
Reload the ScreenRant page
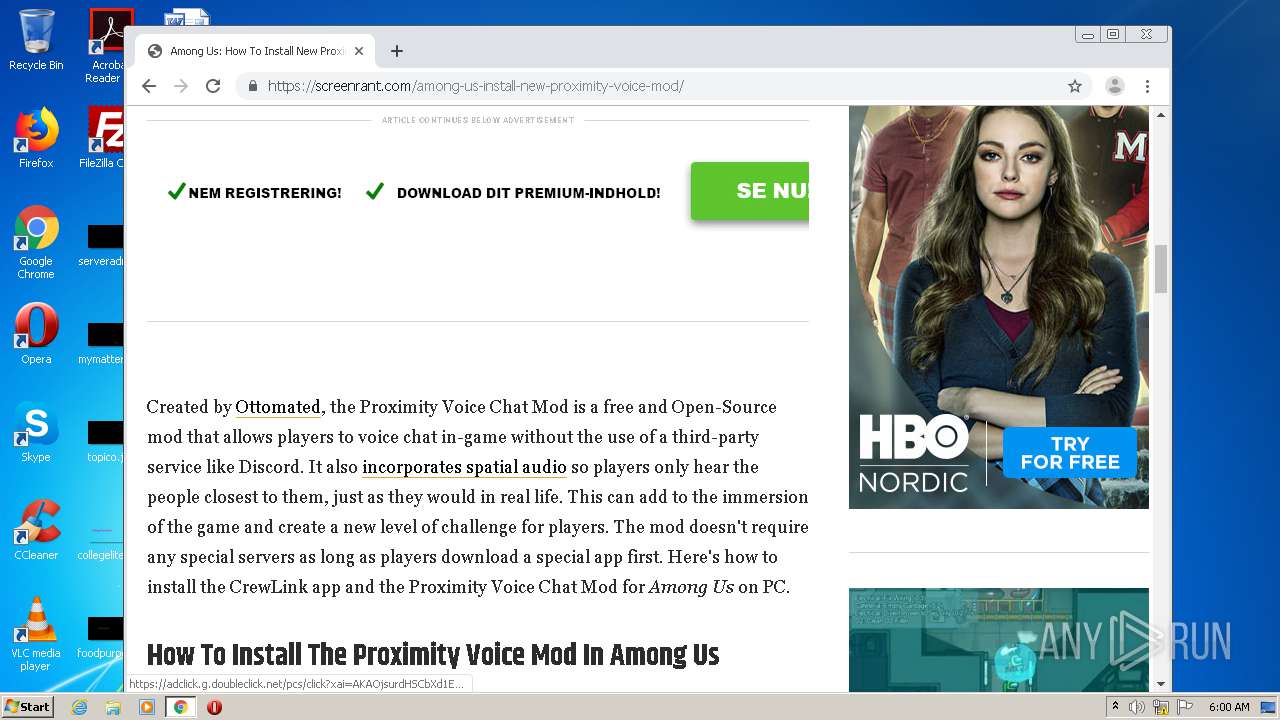coord(213,86)
